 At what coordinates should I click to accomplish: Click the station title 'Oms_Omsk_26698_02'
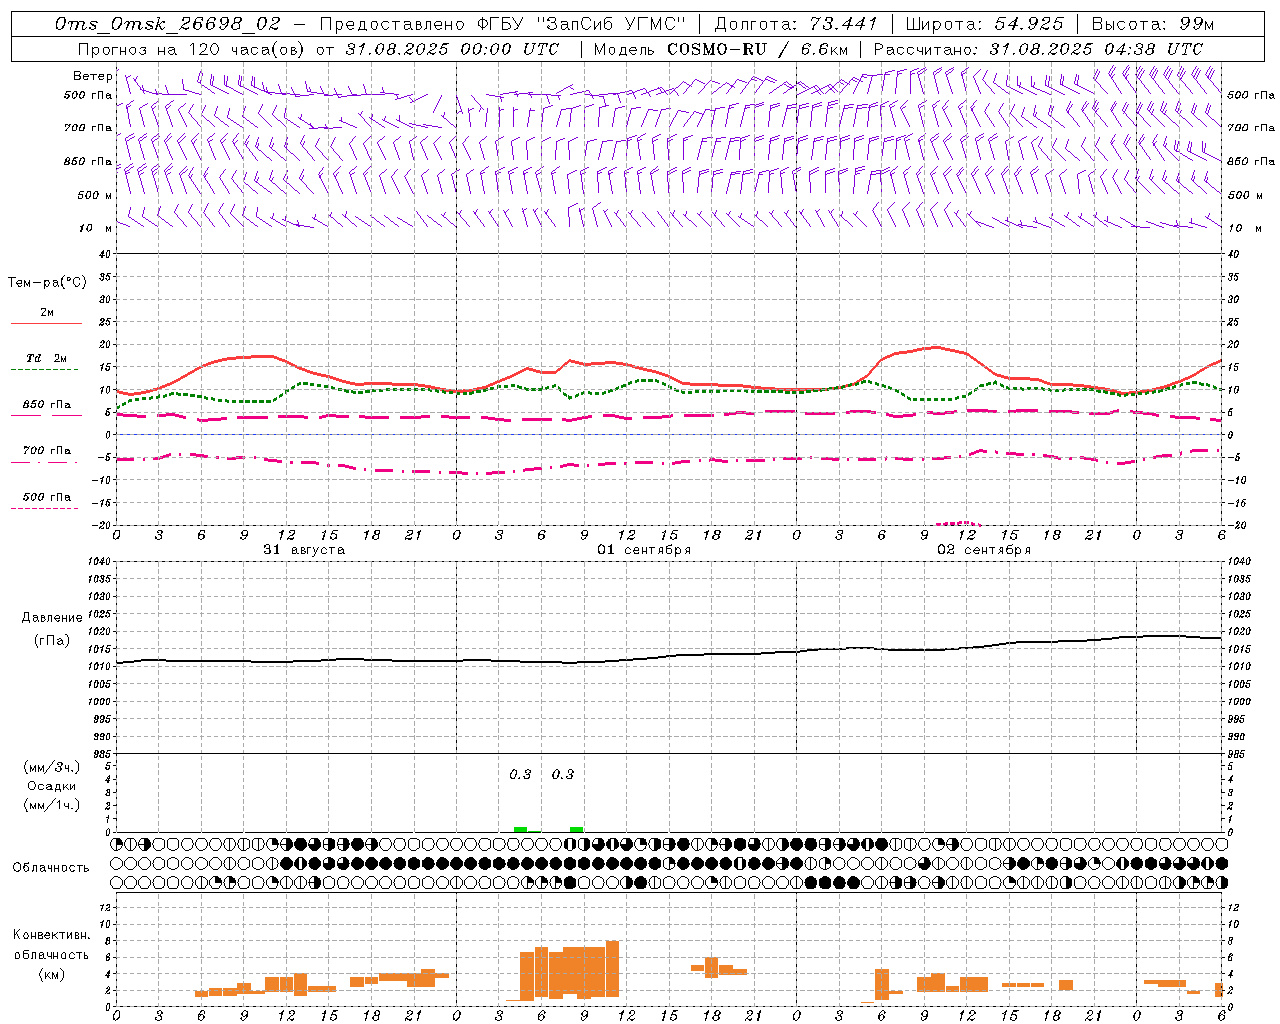pos(168,24)
